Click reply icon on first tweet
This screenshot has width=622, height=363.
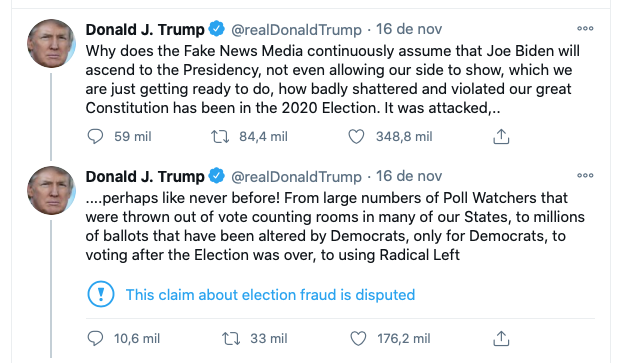point(95,136)
